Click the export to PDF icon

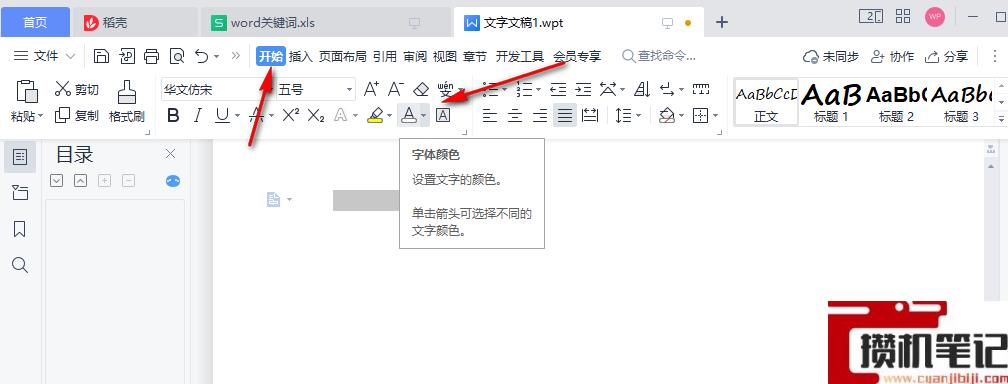(x=127, y=57)
